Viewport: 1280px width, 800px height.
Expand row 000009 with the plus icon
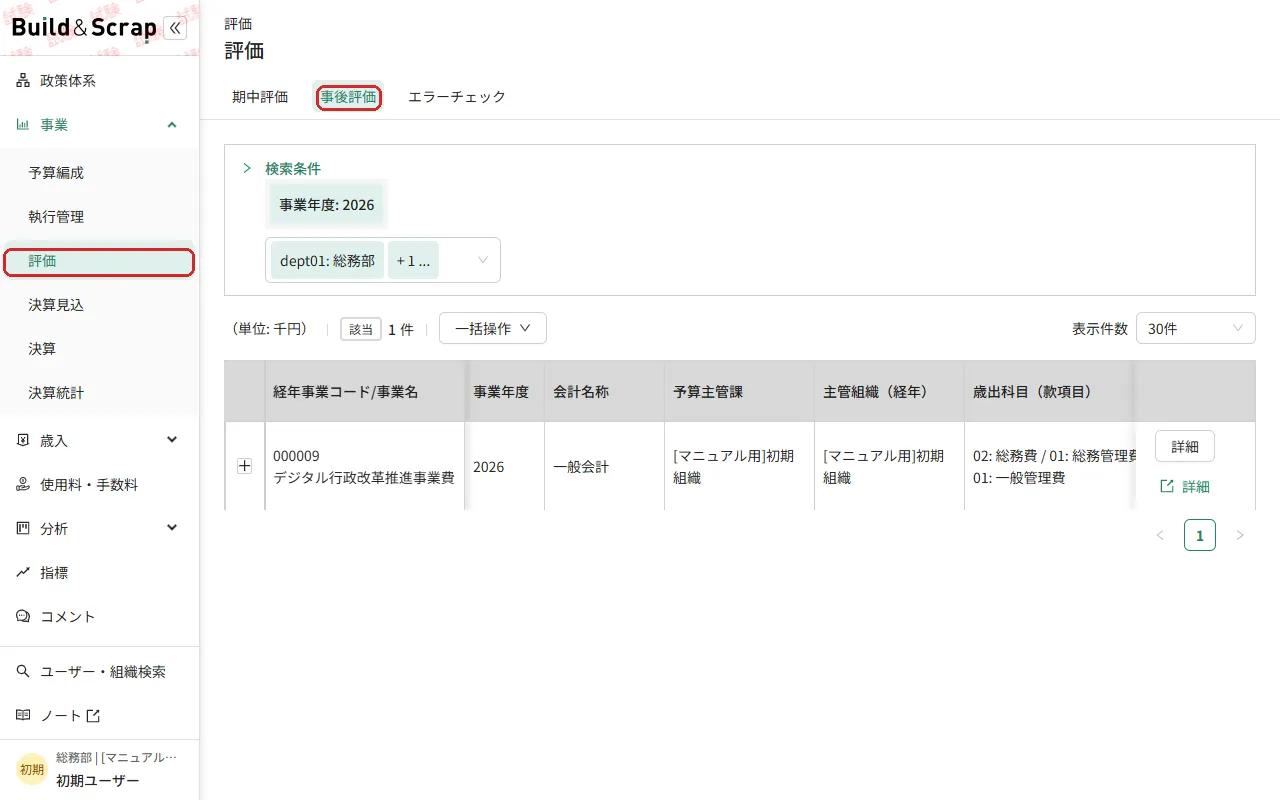point(244,466)
